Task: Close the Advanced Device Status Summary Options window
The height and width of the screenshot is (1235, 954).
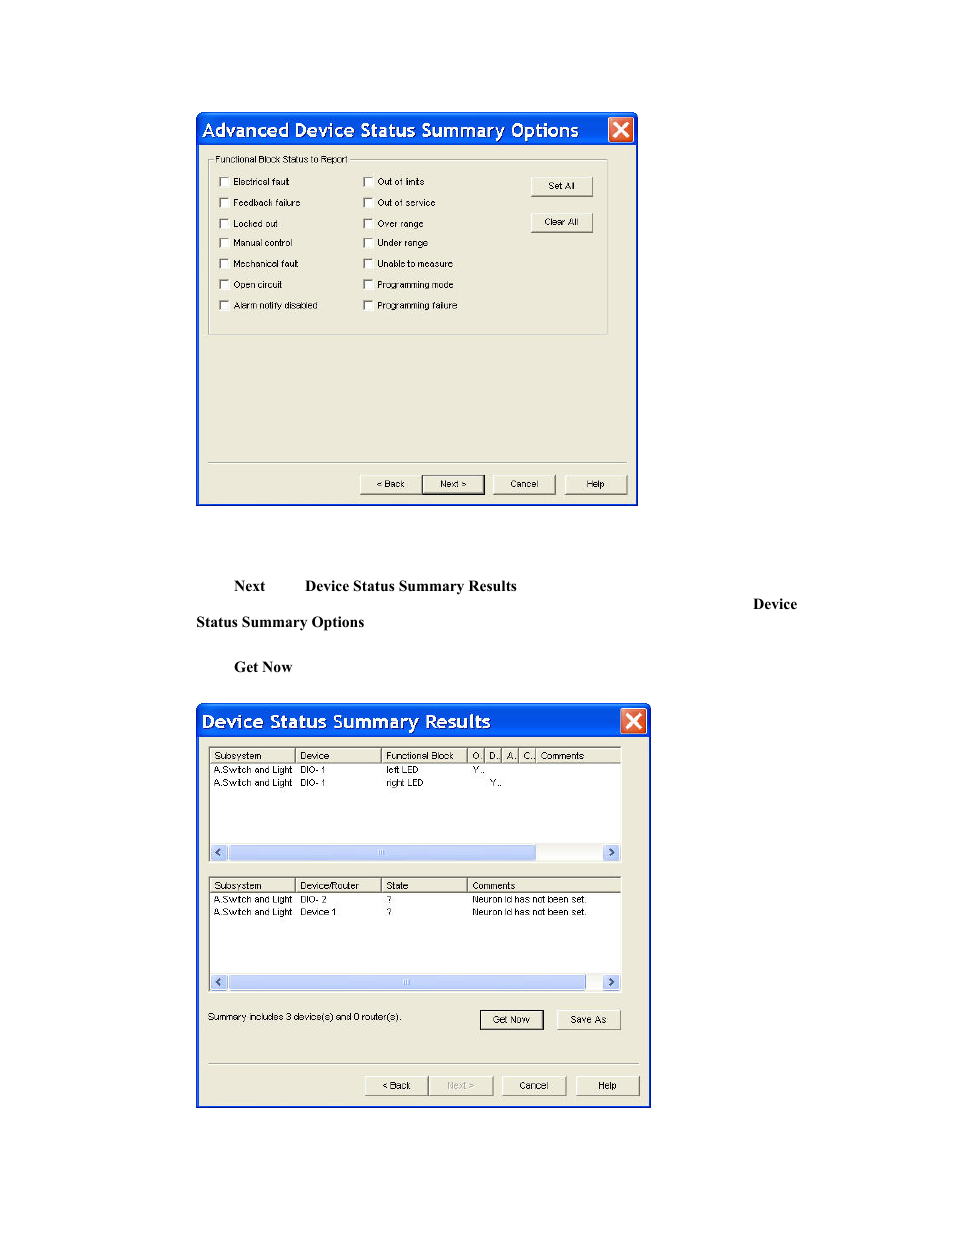Action: point(621,130)
